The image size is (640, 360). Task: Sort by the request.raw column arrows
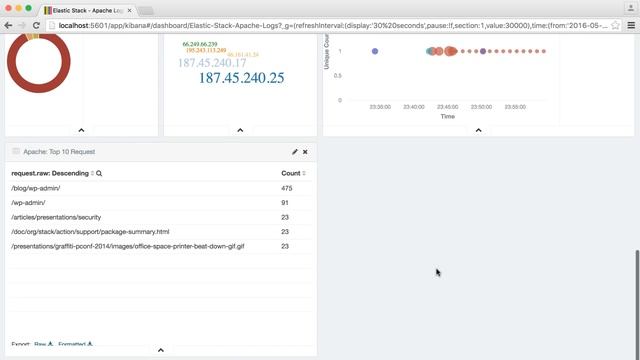pyautogui.click(x=92, y=173)
